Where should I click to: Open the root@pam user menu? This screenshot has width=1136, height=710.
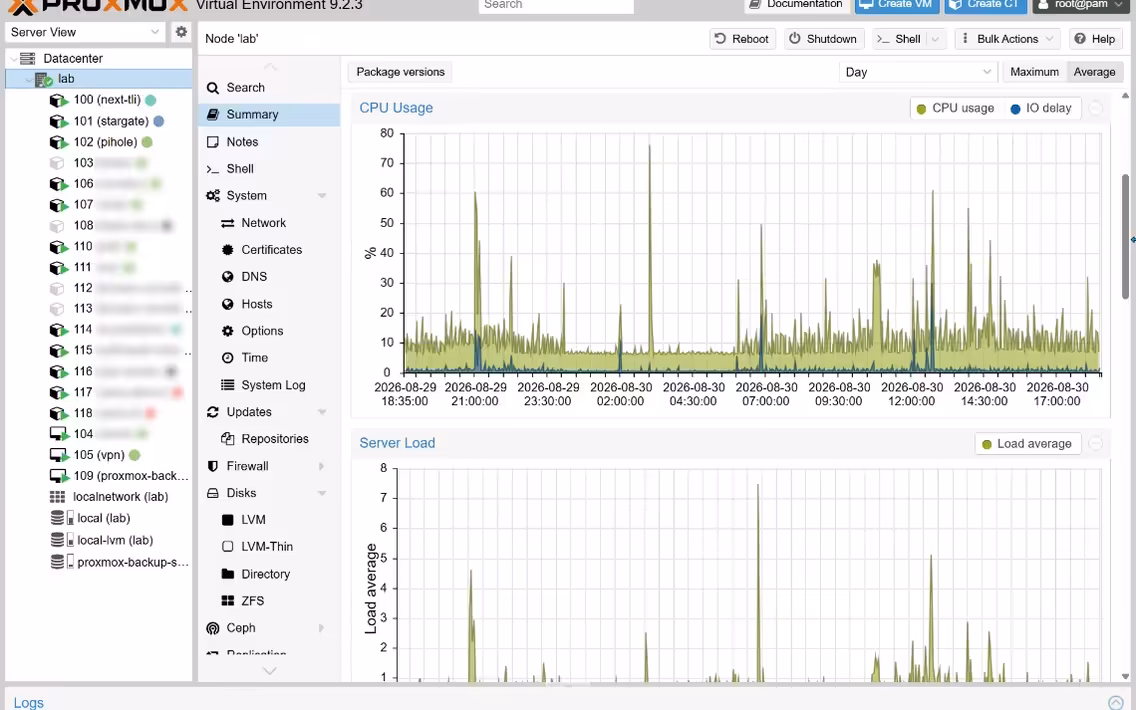[1080, 5]
